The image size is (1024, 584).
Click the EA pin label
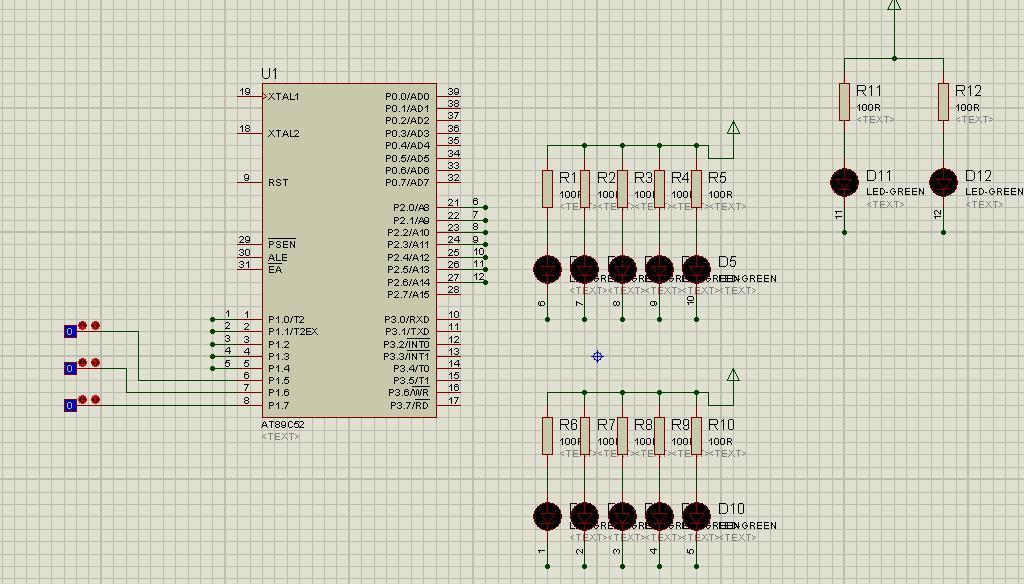point(275,269)
